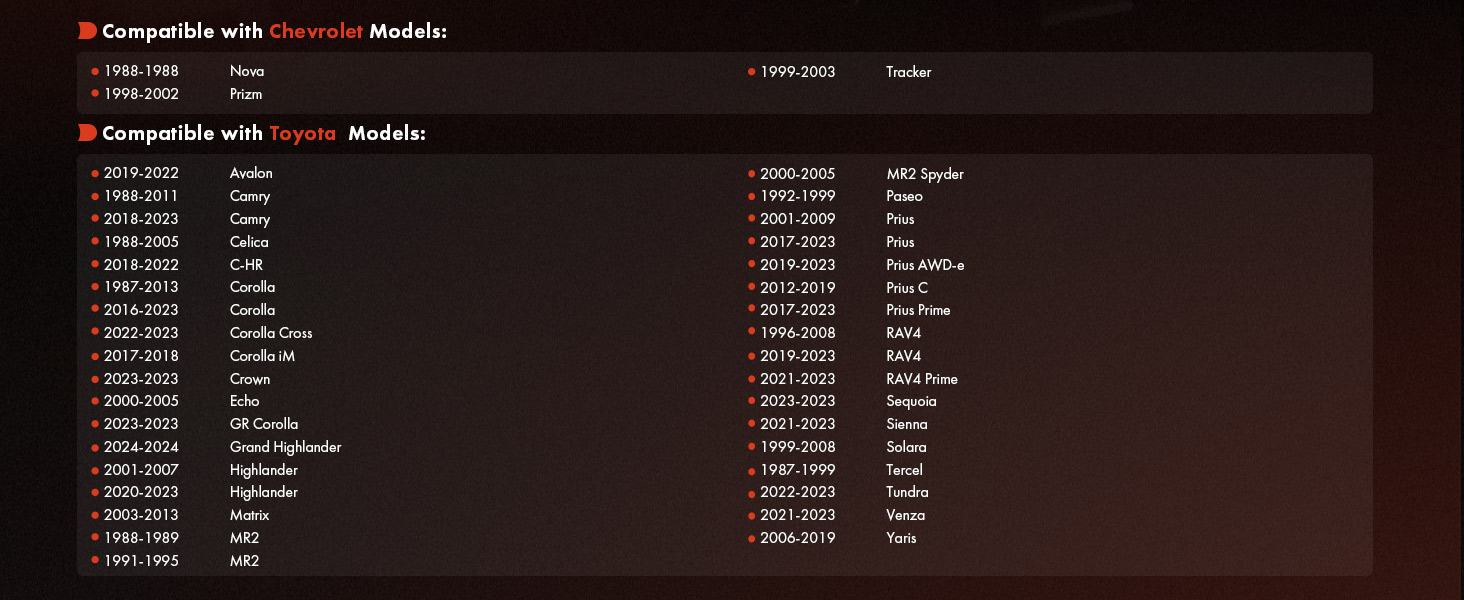The width and height of the screenshot is (1464, 600).
Task: Click the red bullet next to 1988-1988 Nova
Action: 95,72
